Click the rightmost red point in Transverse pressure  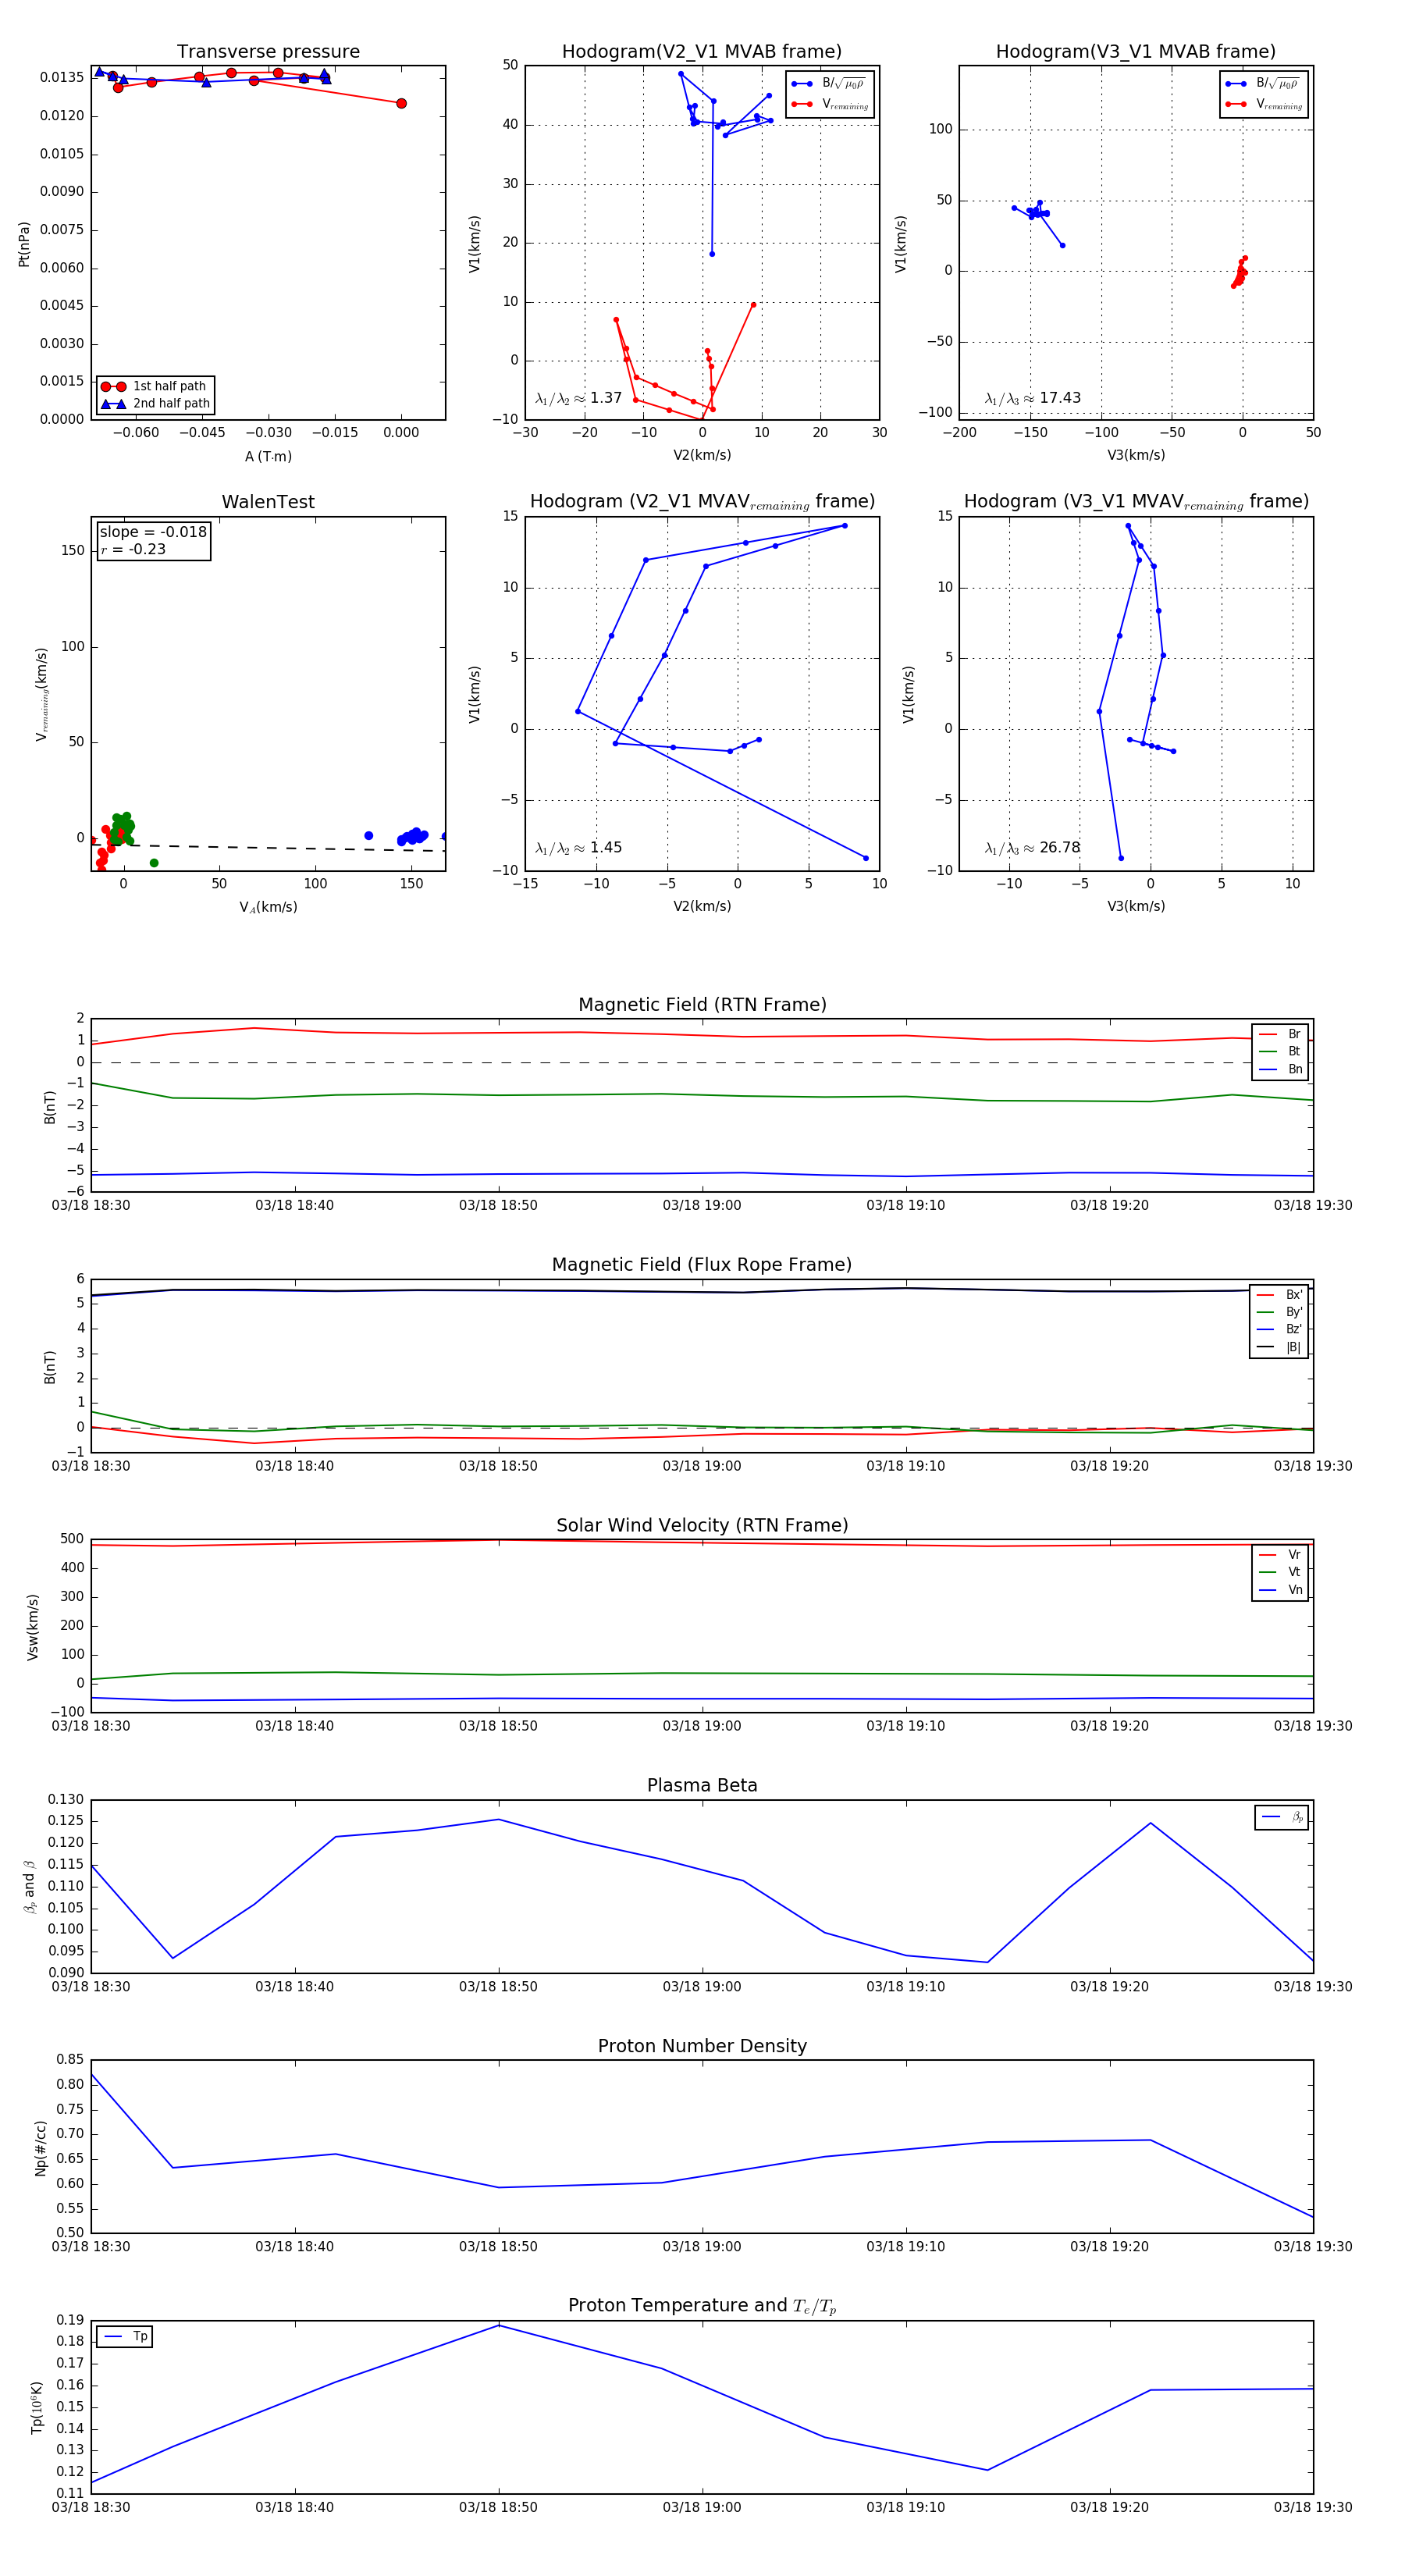coord(401,103)
